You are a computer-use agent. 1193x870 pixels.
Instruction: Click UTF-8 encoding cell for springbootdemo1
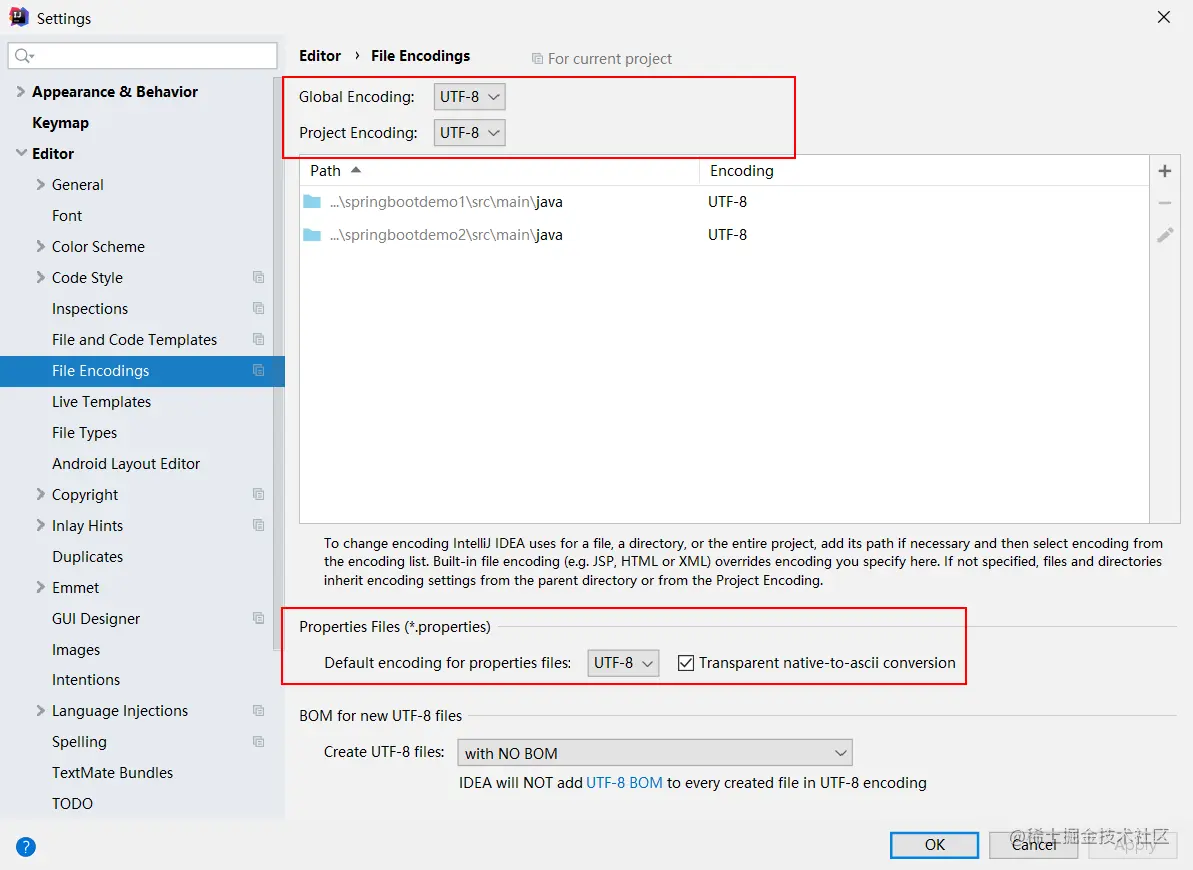tap(727, 202)
